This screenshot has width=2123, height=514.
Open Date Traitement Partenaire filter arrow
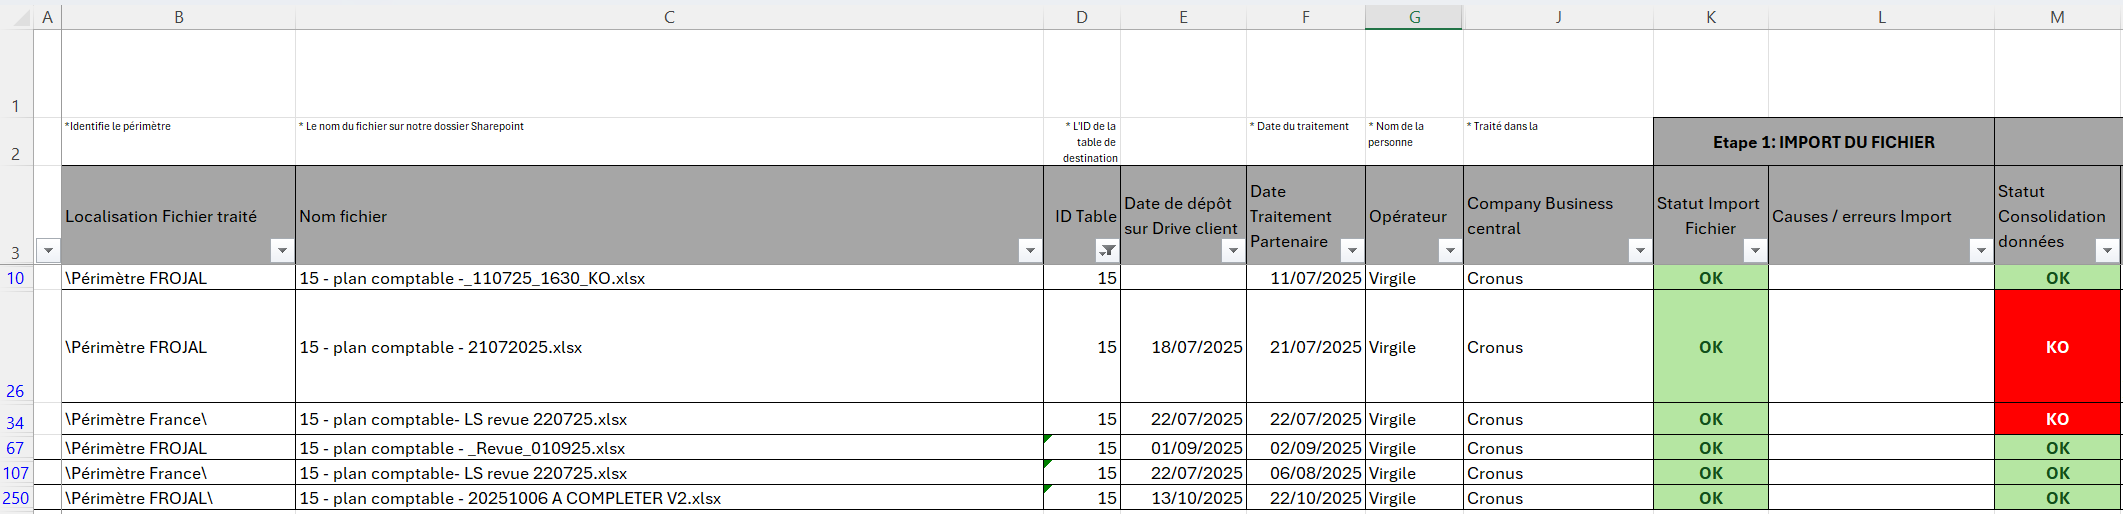pyautogui.click(x=1352, y=251)
